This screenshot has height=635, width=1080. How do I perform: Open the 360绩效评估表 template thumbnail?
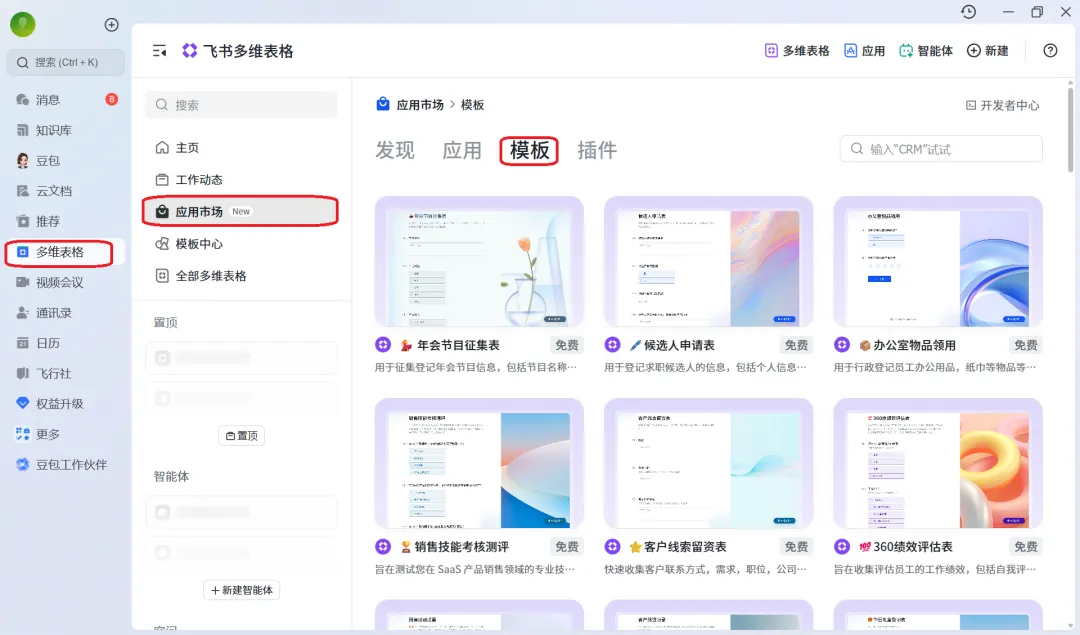pyautogui.click(x=938, y=464)
